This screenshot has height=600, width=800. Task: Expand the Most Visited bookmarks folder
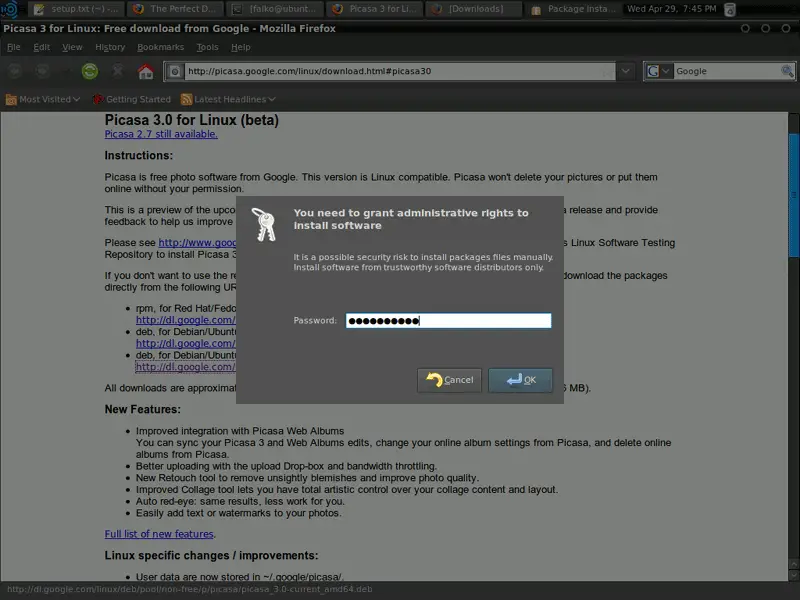(43, 99)
